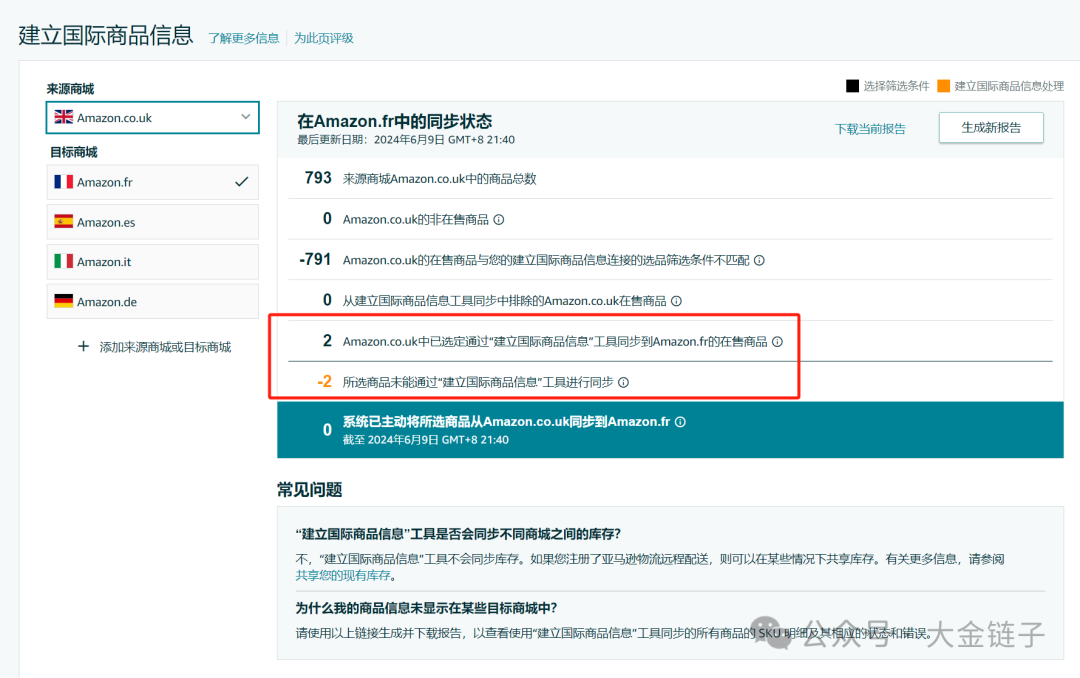
Task: Open the 为此页评级 link
Action: click(324, 38)
